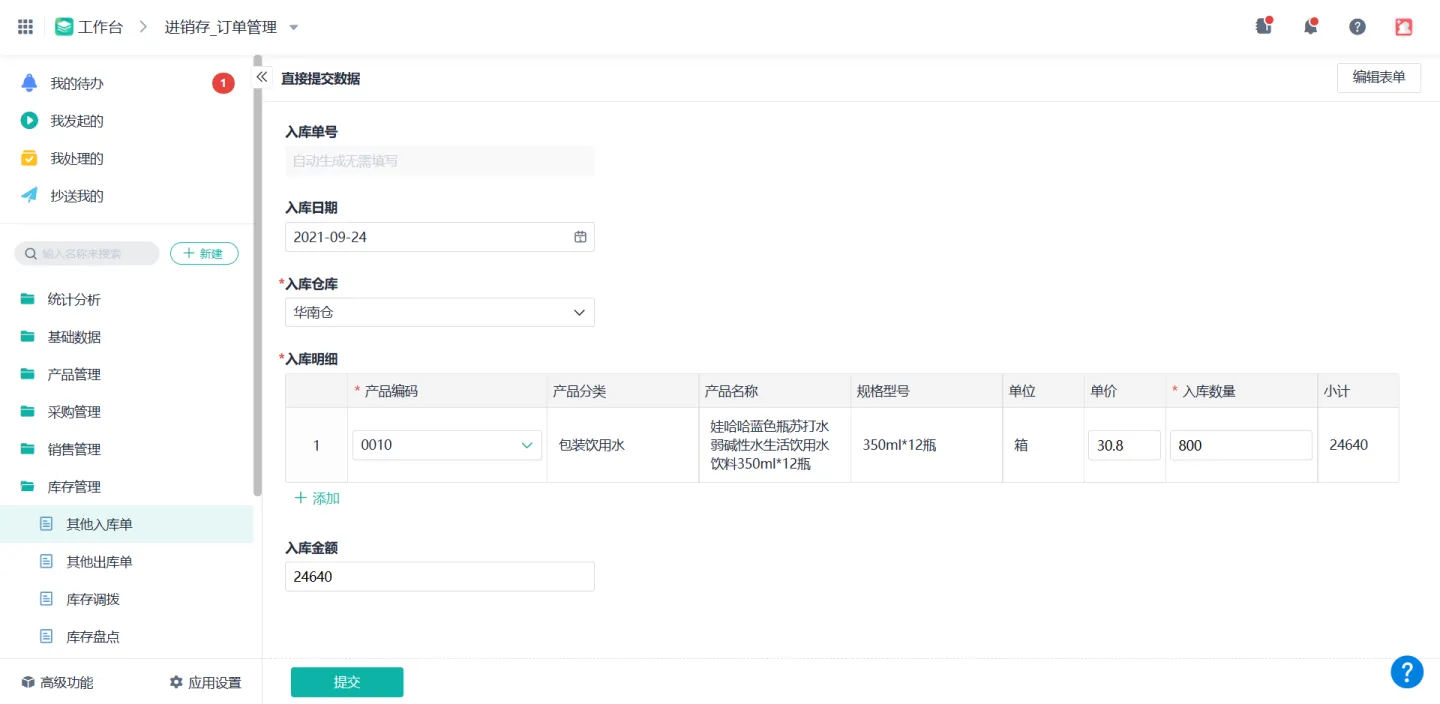Expand the 统计分析 folder
The image size is (1440, 704).
point(126,299)
